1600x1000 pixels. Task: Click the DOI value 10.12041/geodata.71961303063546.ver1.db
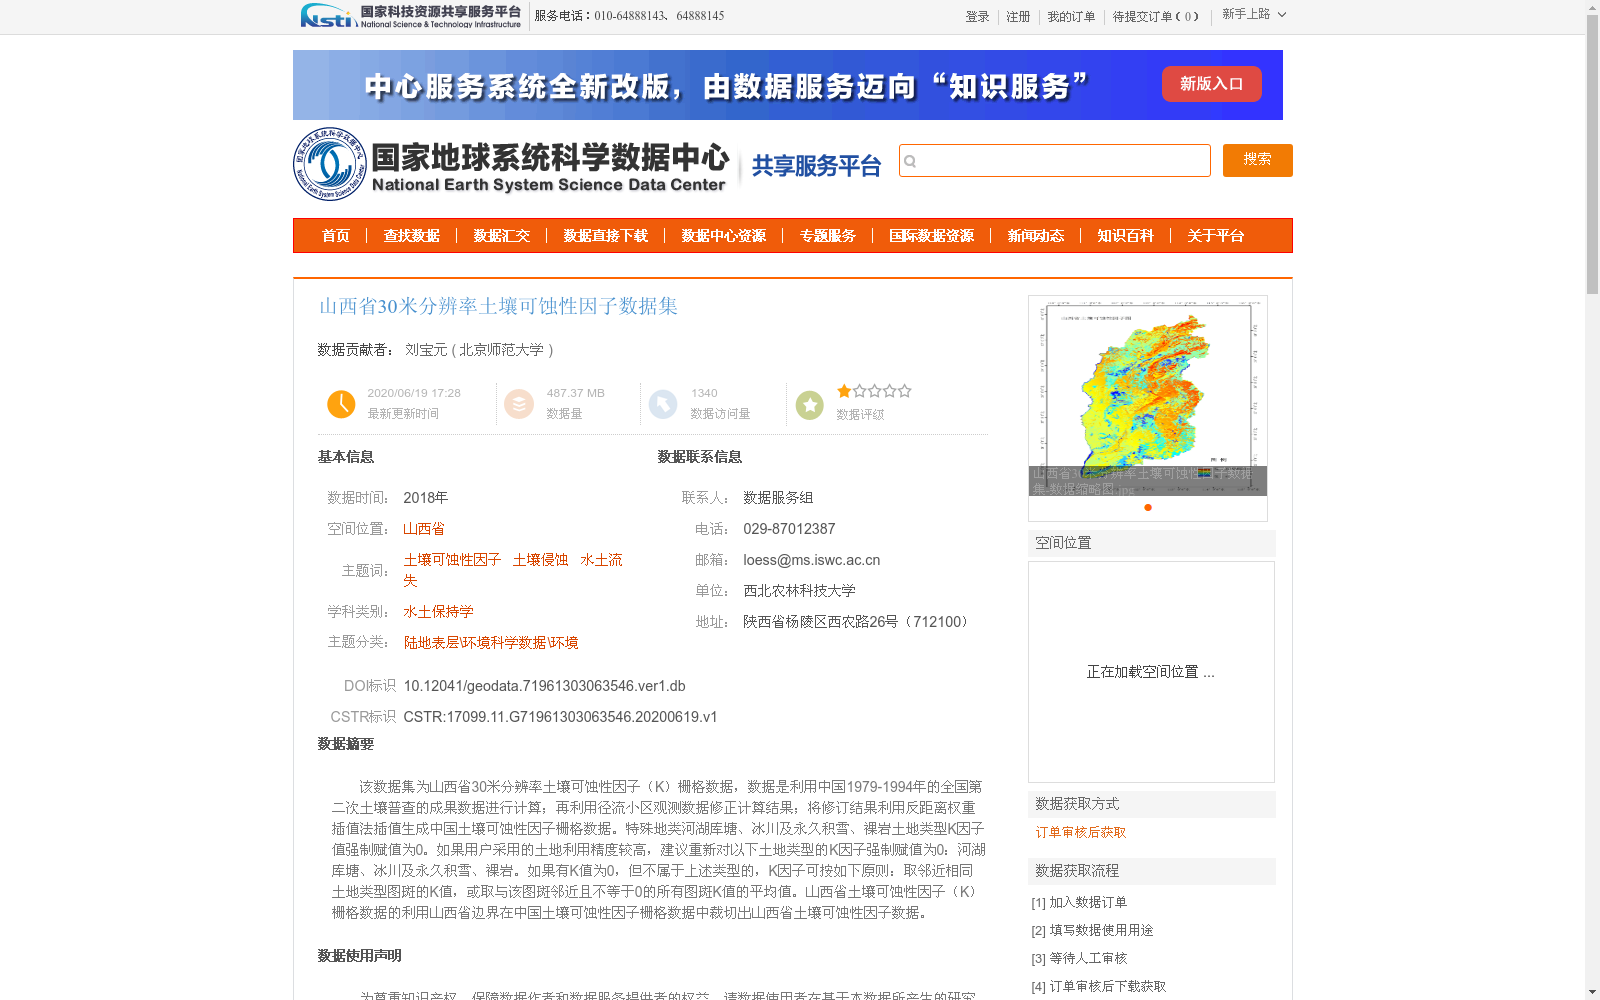(x=544, y=686)
